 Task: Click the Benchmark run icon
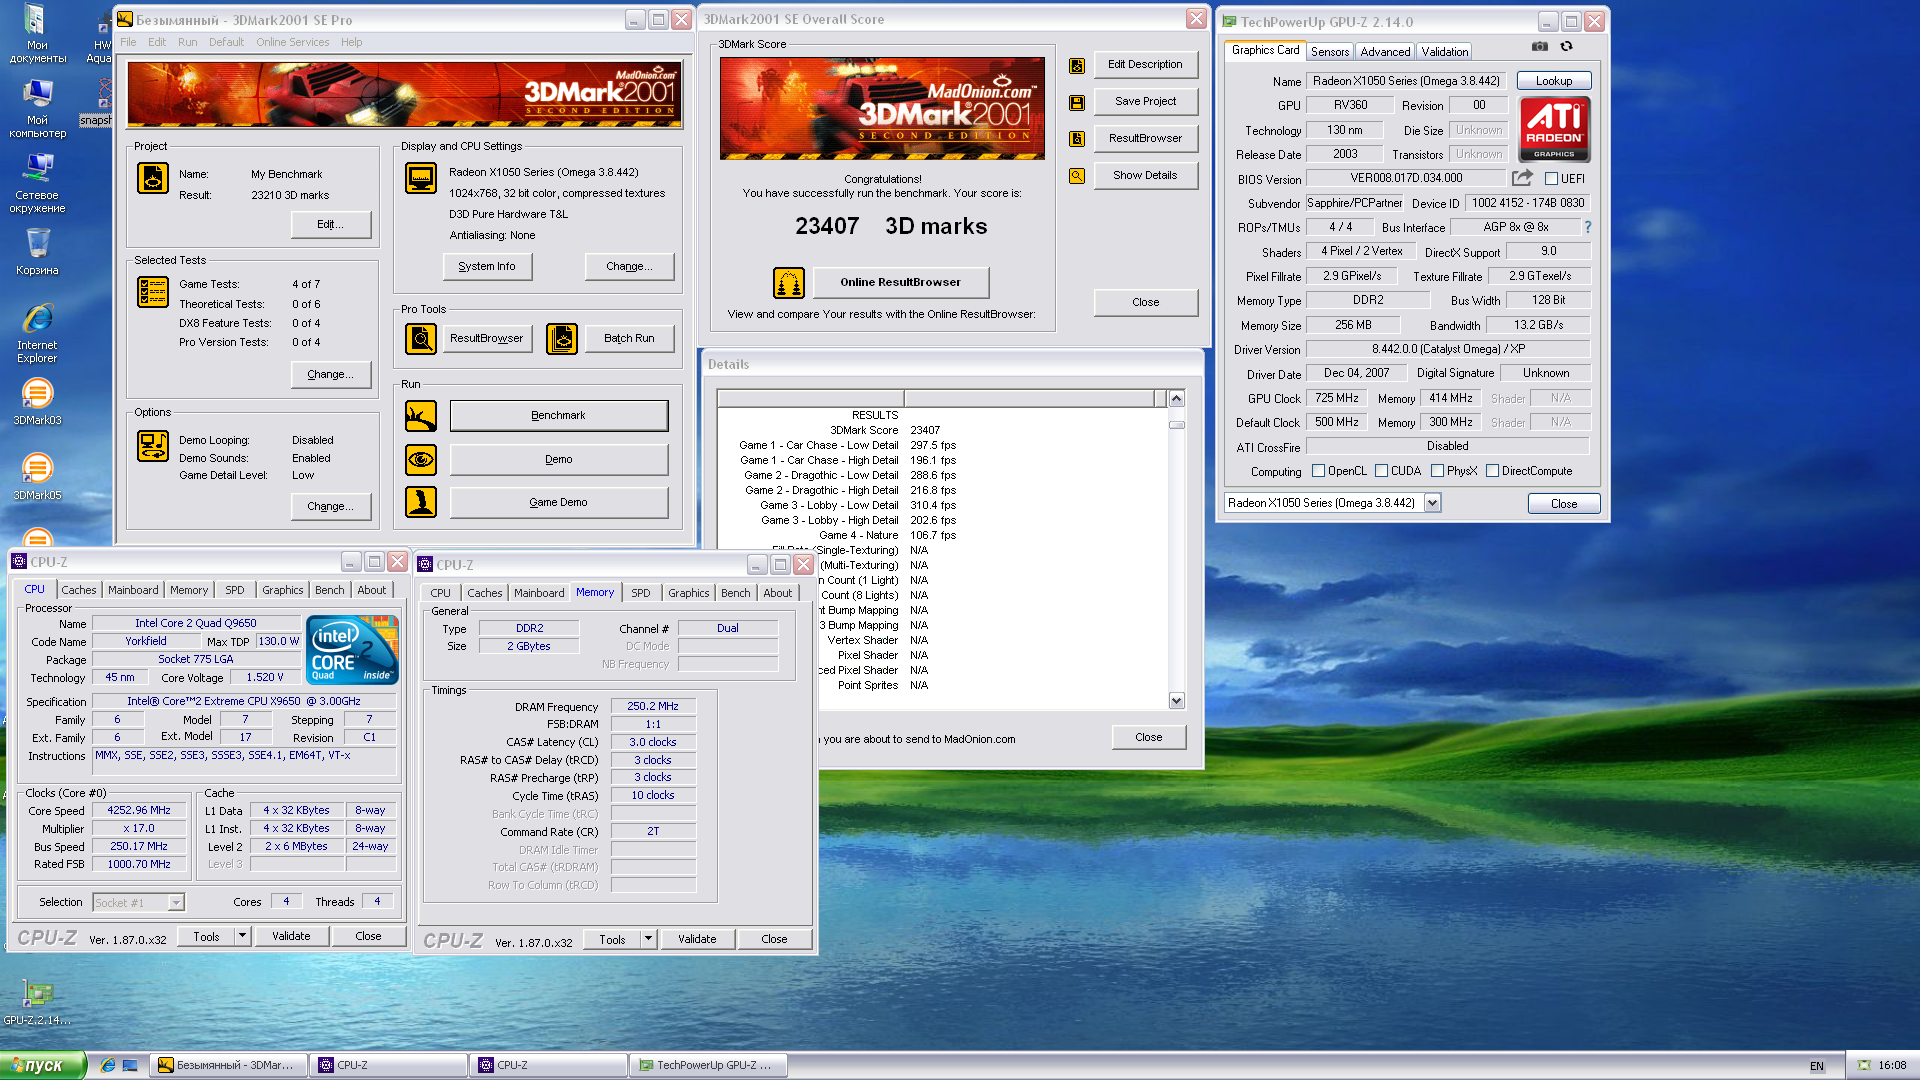click(x=421, y=416)
